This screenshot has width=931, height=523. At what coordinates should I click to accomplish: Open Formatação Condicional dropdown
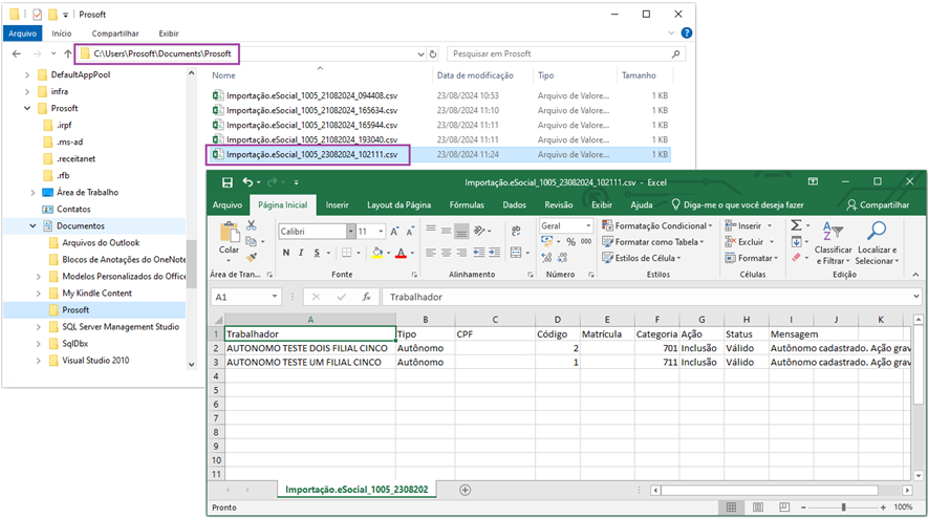coord(657,226)
